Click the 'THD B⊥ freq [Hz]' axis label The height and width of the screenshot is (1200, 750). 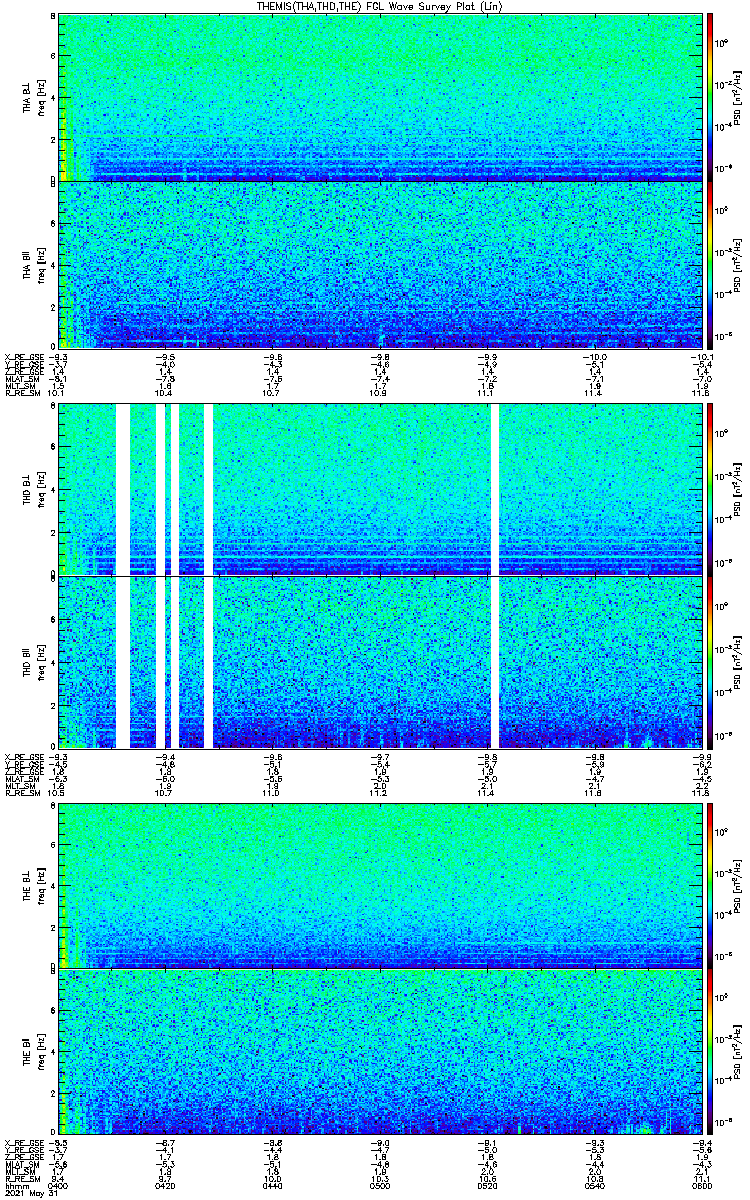[34, 489]
